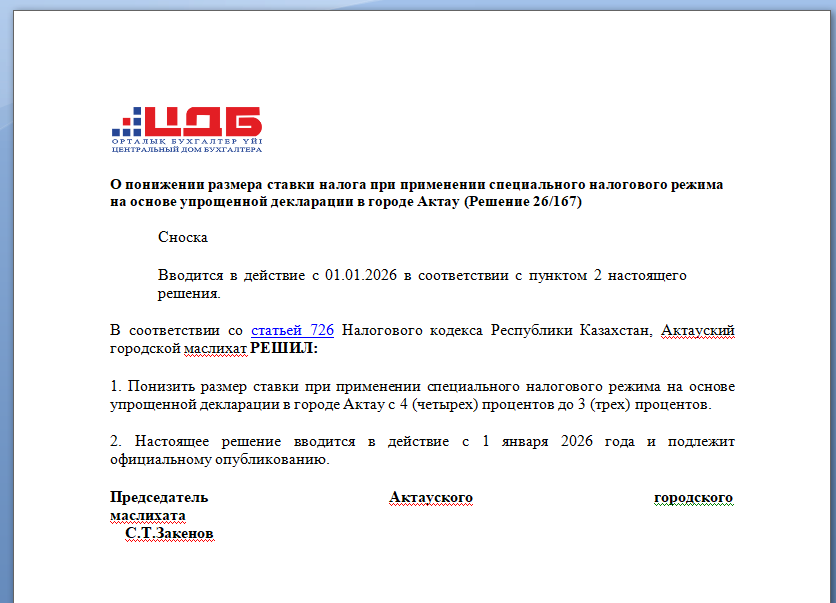Click the phrase "1 января 2026 года"

coord(558,441)
